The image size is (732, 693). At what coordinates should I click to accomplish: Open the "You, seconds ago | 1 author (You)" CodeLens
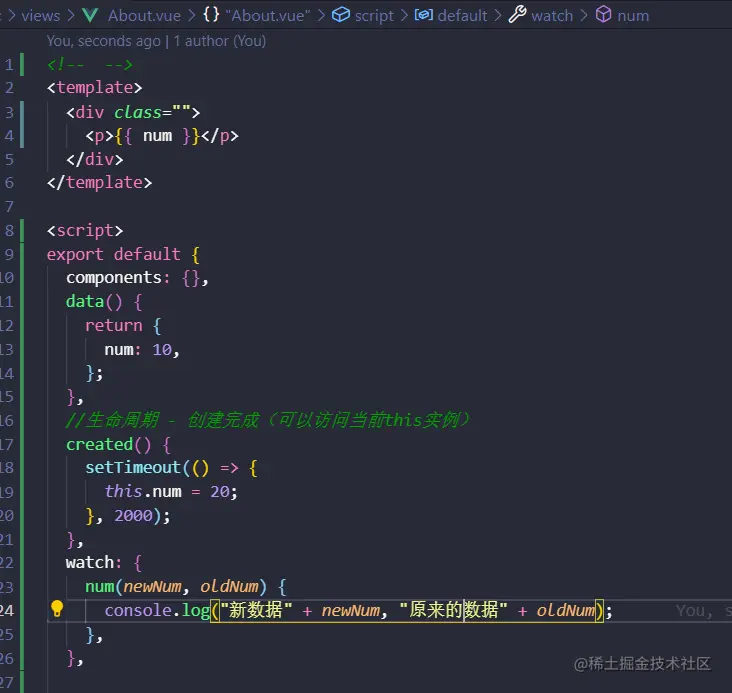pos(156,41)
